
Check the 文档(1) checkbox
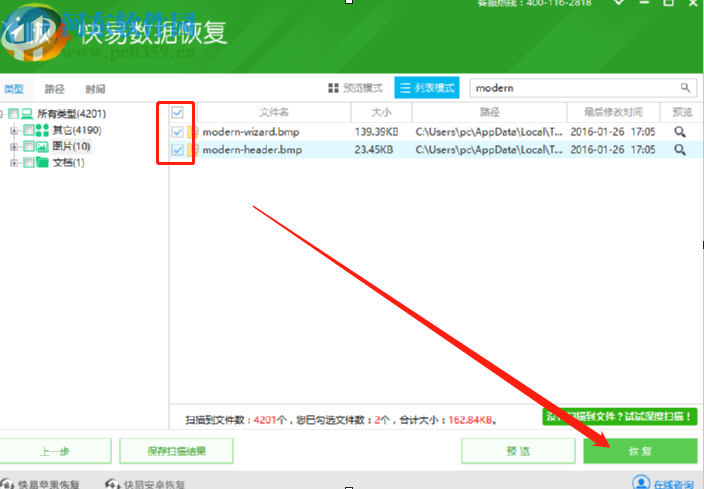tap(29, 162)
